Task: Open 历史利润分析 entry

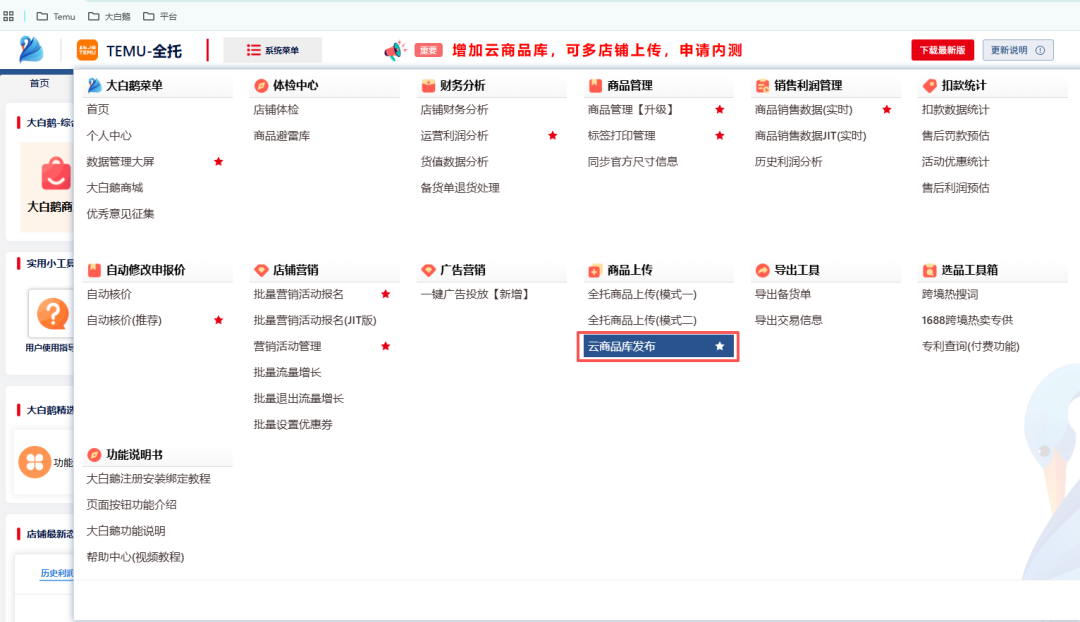Action: point(788,162)
